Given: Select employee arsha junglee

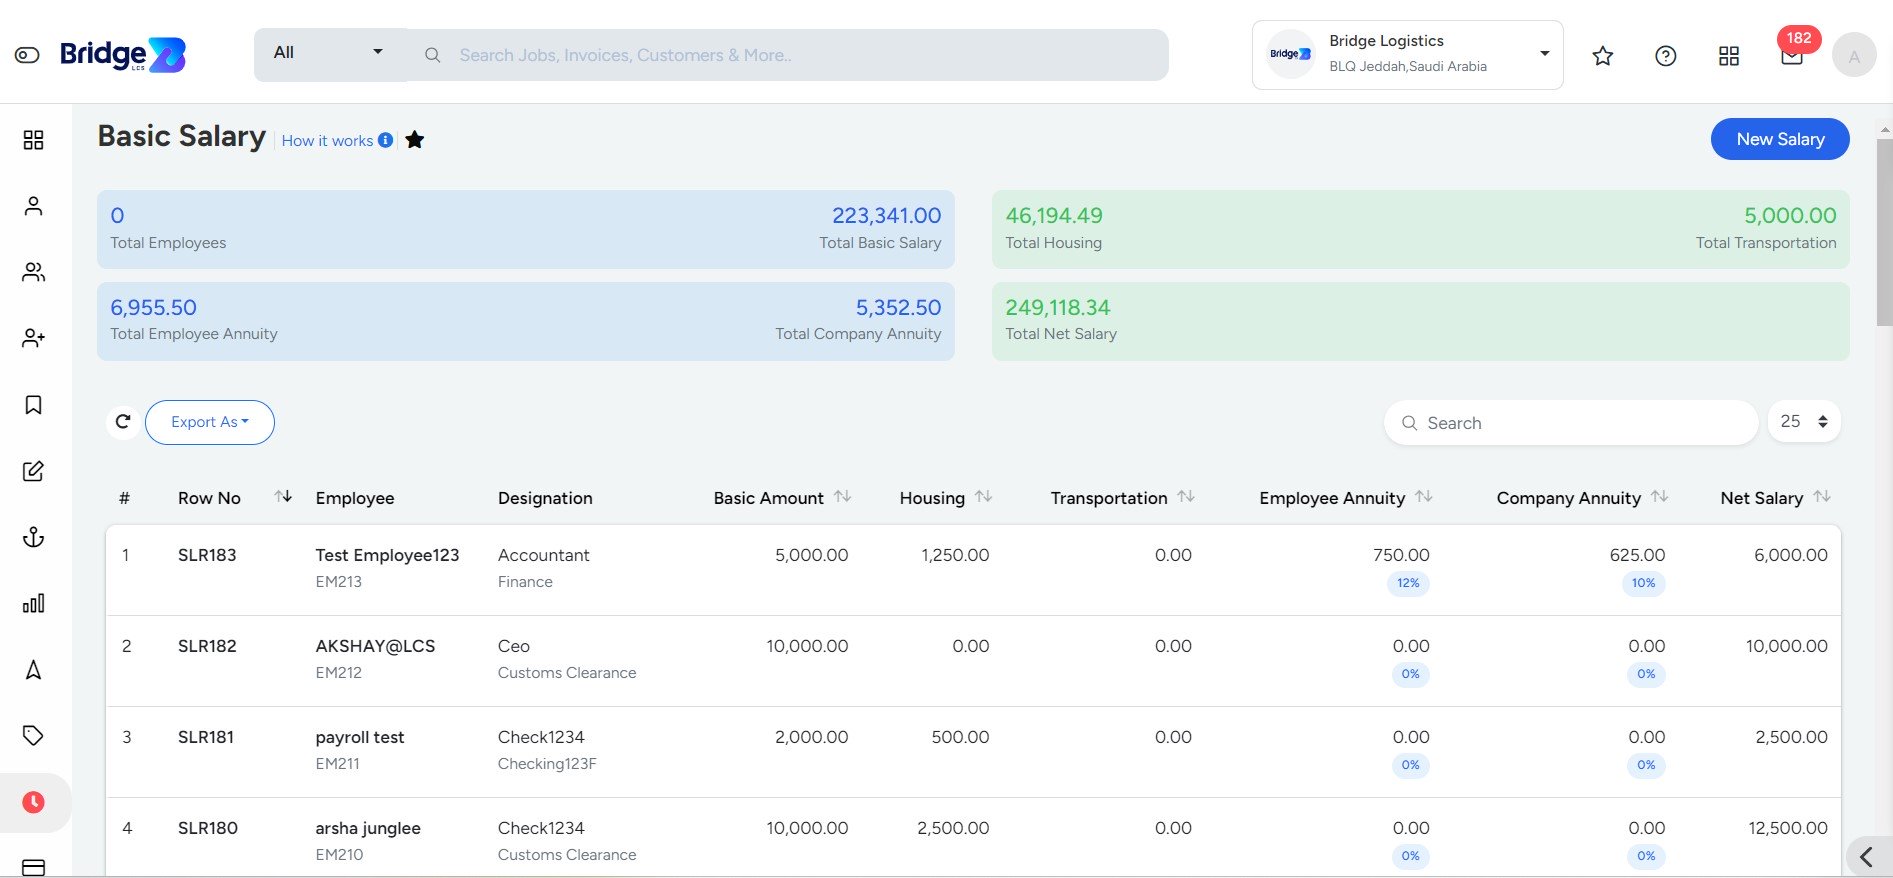Looking at the screenshot, I should point(368,828).
